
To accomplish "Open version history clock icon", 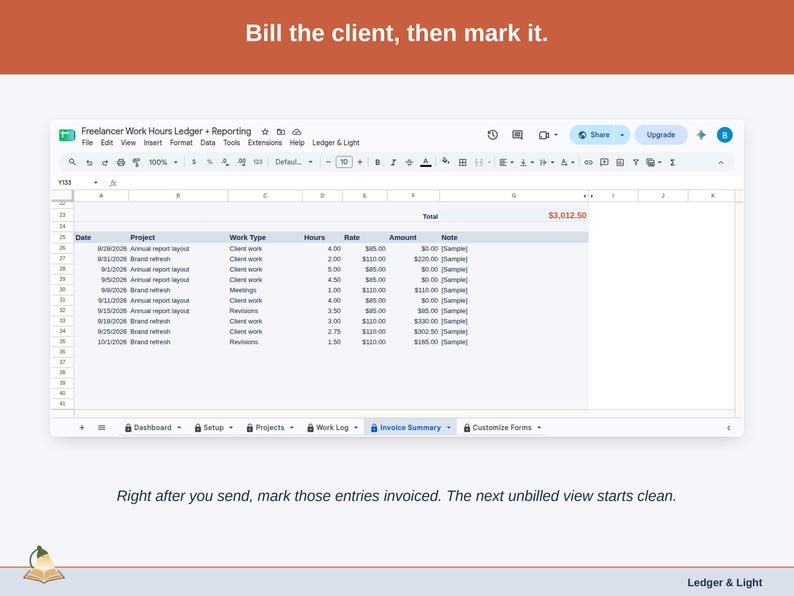I will 493,135.
